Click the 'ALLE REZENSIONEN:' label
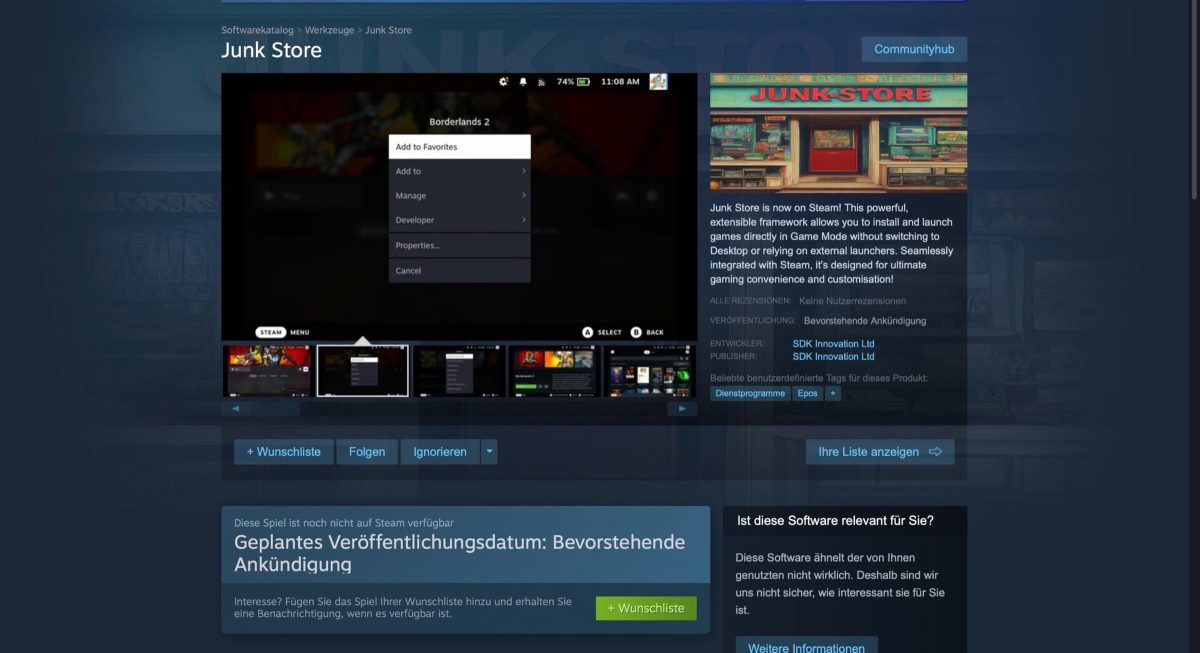Screen dimensions: 1200x653 pyautogui.click(x=750, y=300)
